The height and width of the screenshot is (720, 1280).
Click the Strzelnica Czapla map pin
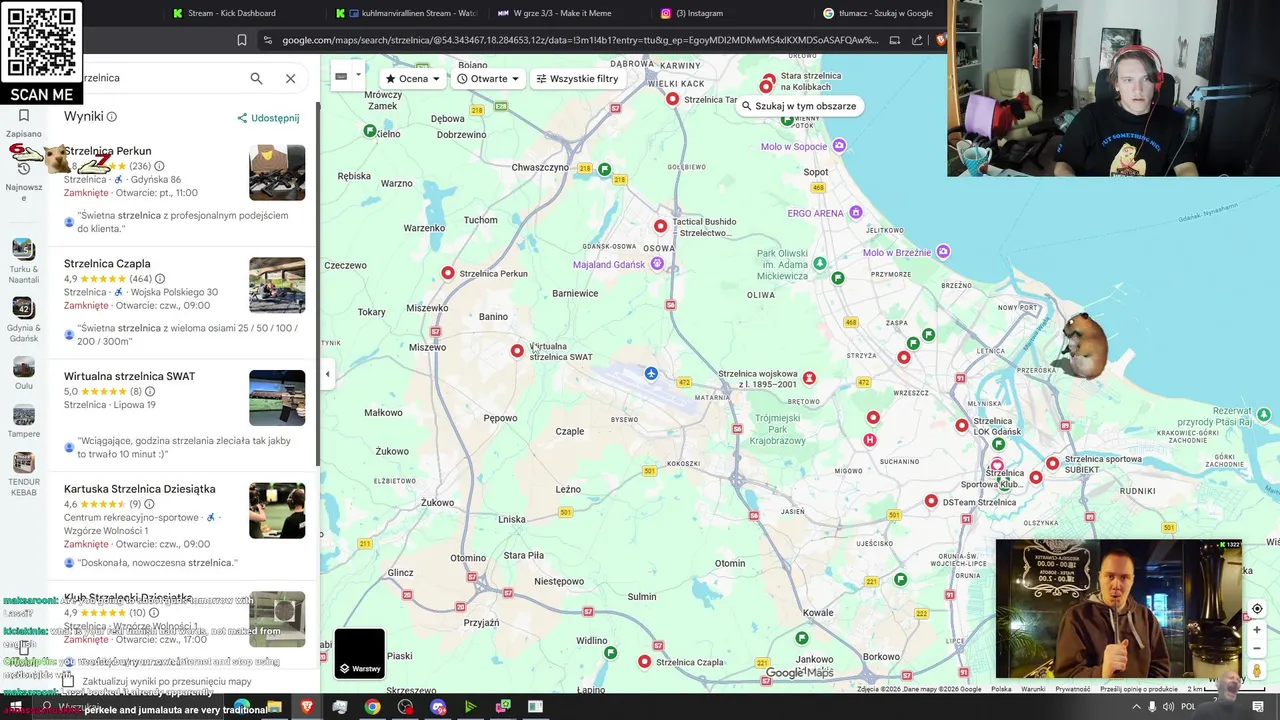(x=644, y=662)
